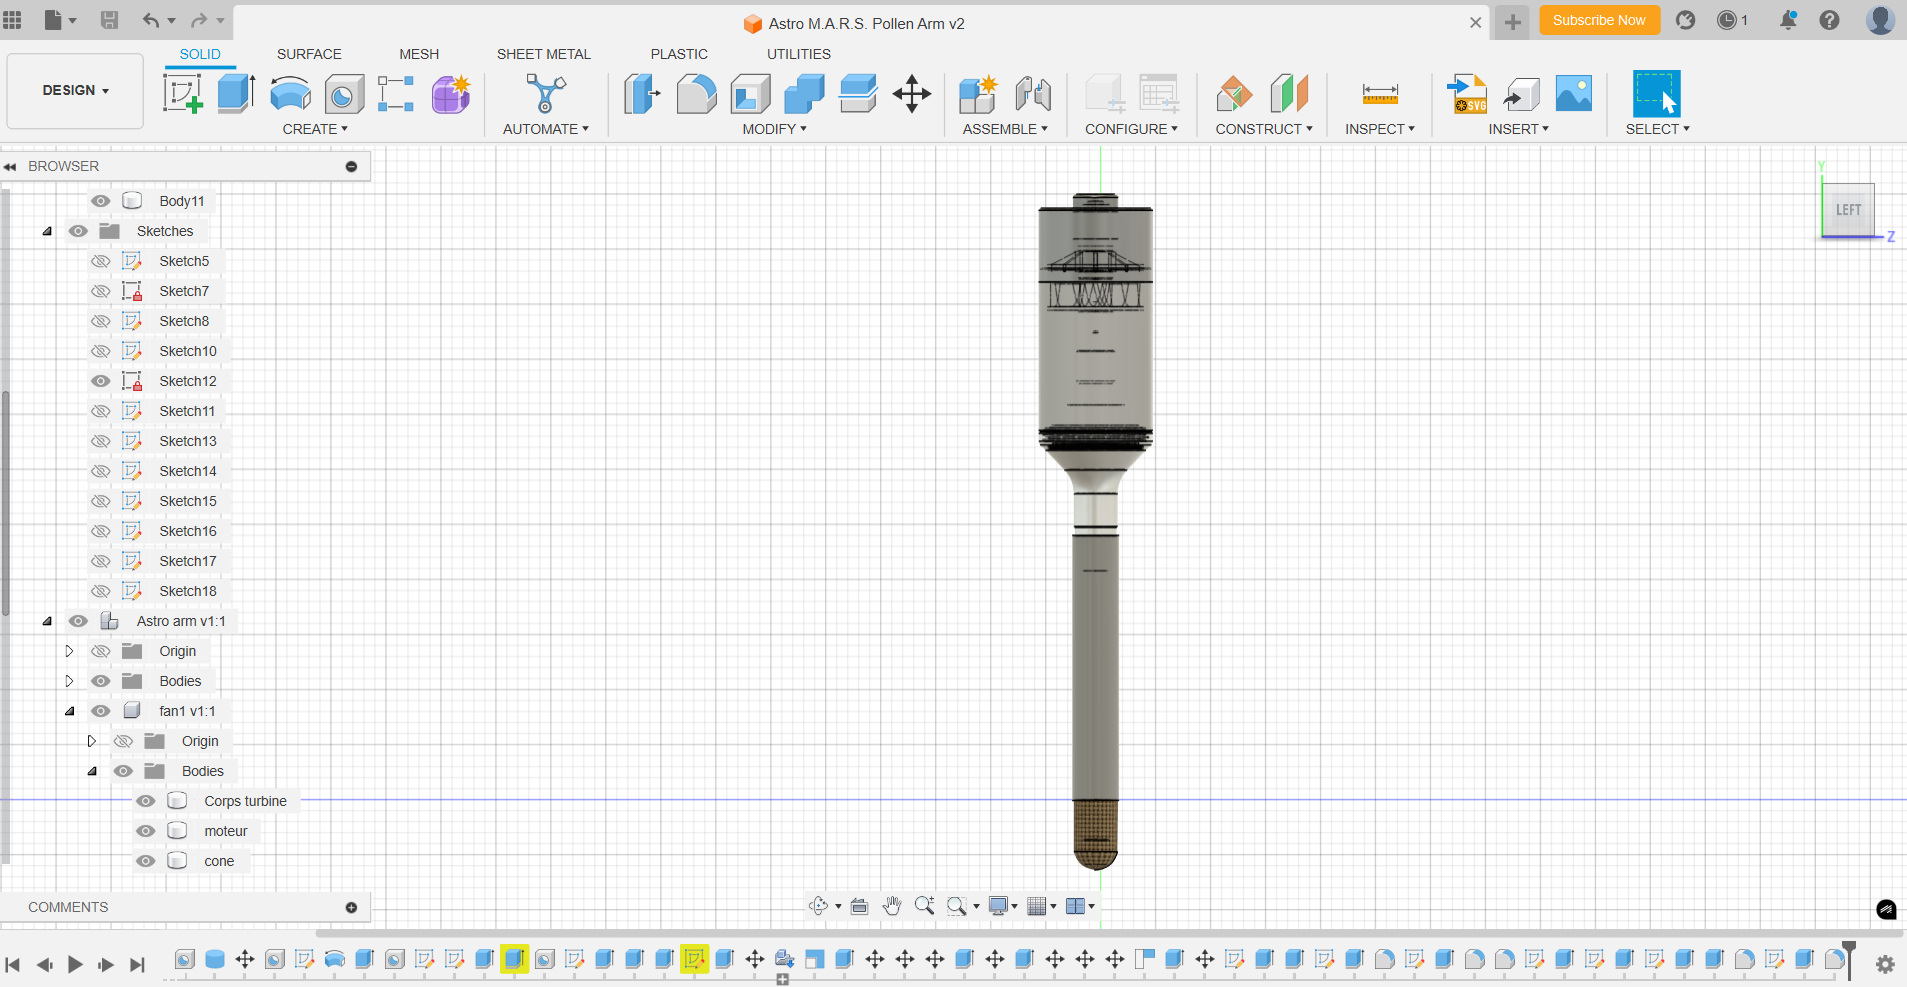Hide the moteur body
This screenshot has width=1907, height=987.
146,831
